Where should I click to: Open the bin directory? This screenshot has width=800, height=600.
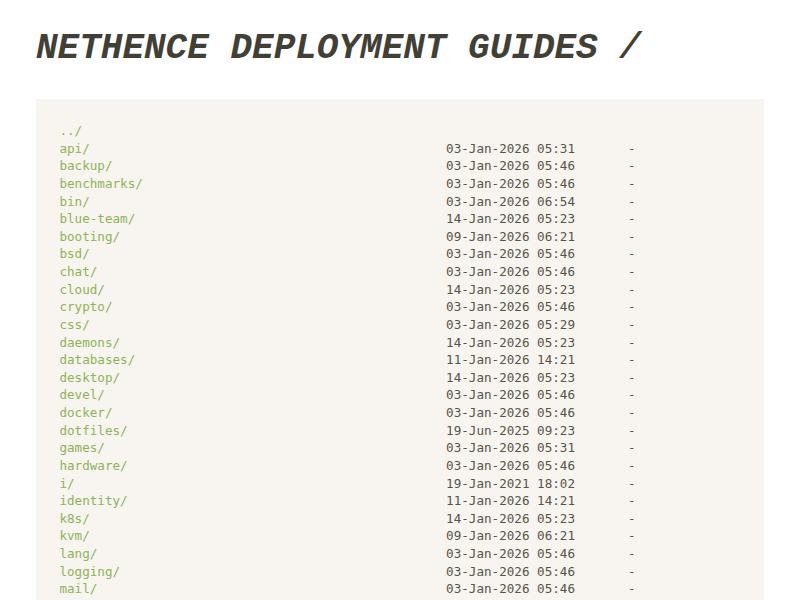pos(71,200)
